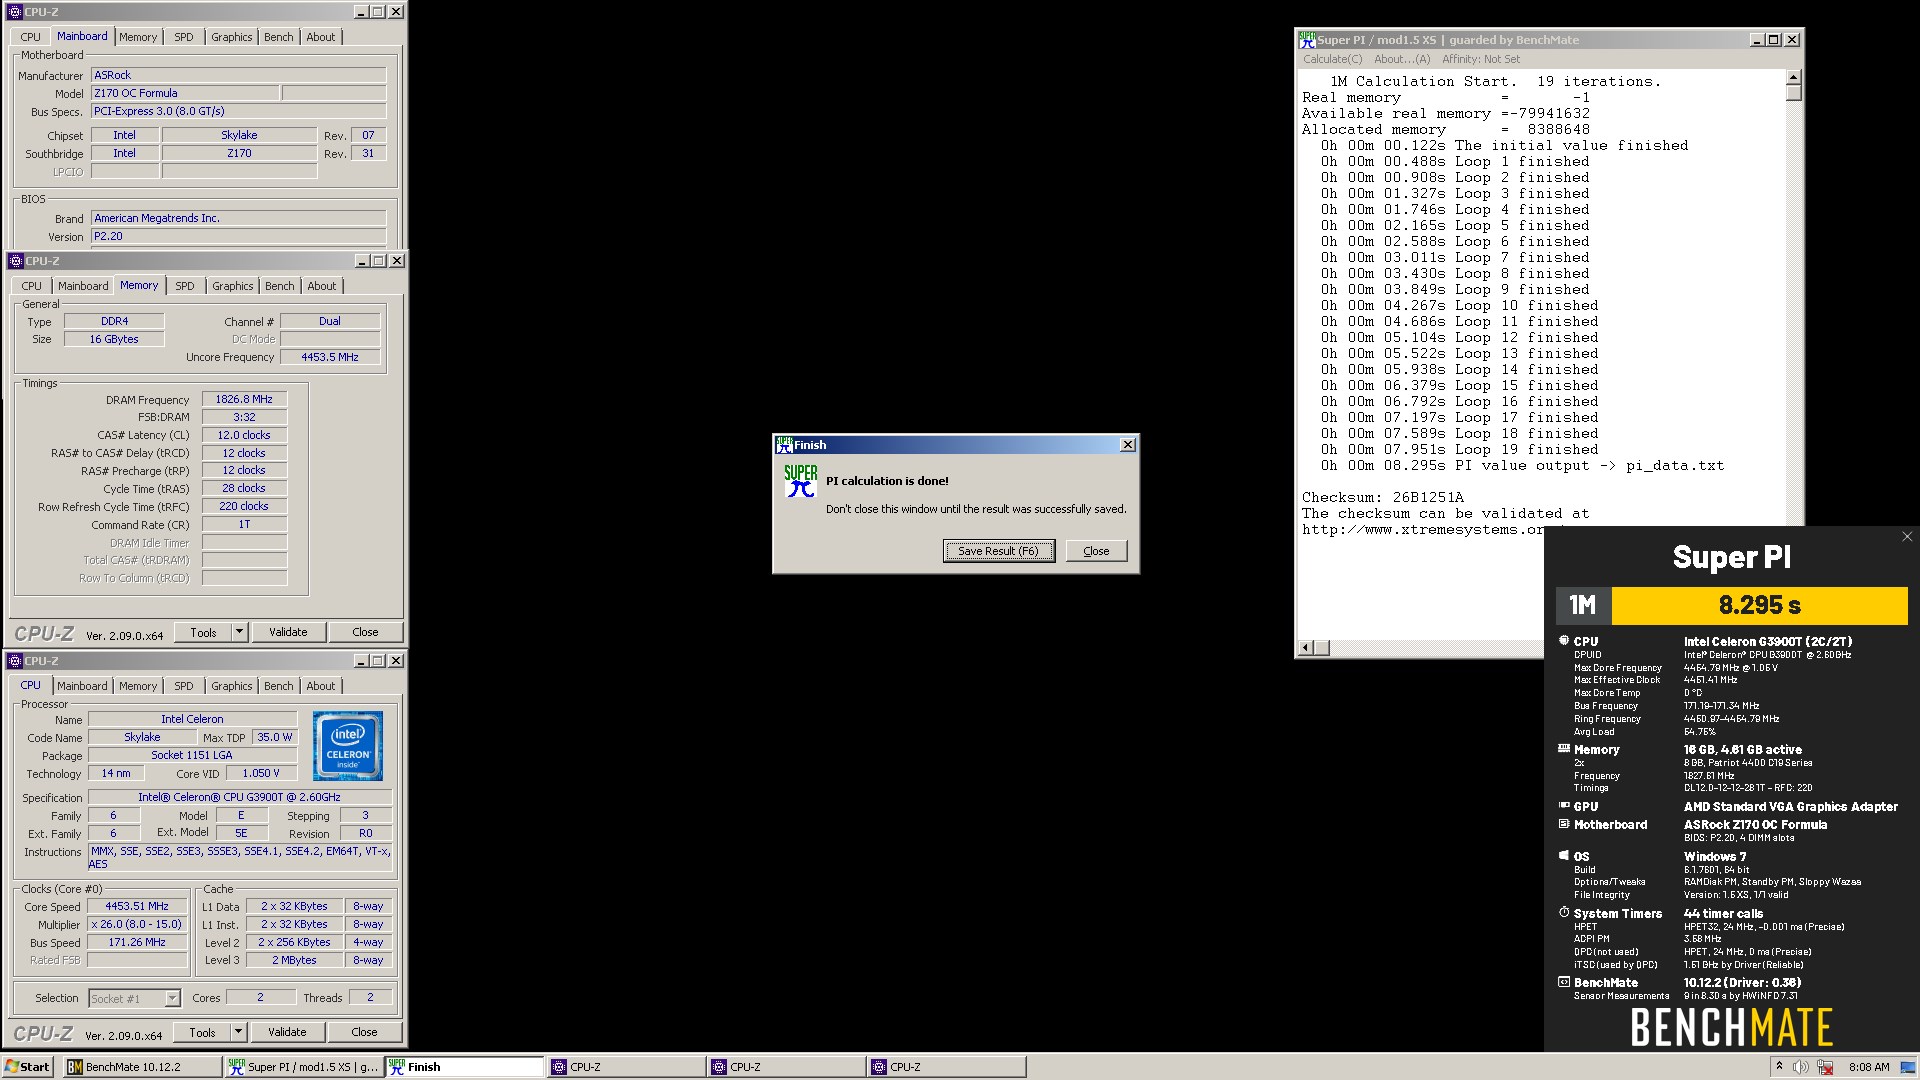Click the taskbar clock showing 8:08 AM
This screenshot has width=1920, height=1080.
1869,1067
